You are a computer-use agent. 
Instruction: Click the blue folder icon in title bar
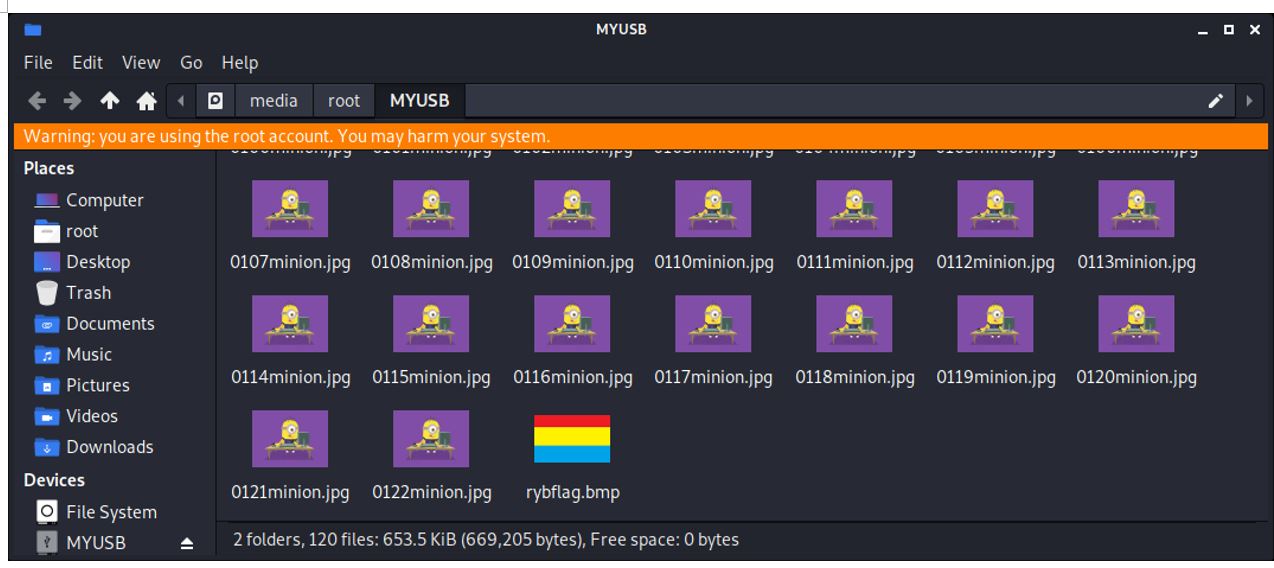33,29
